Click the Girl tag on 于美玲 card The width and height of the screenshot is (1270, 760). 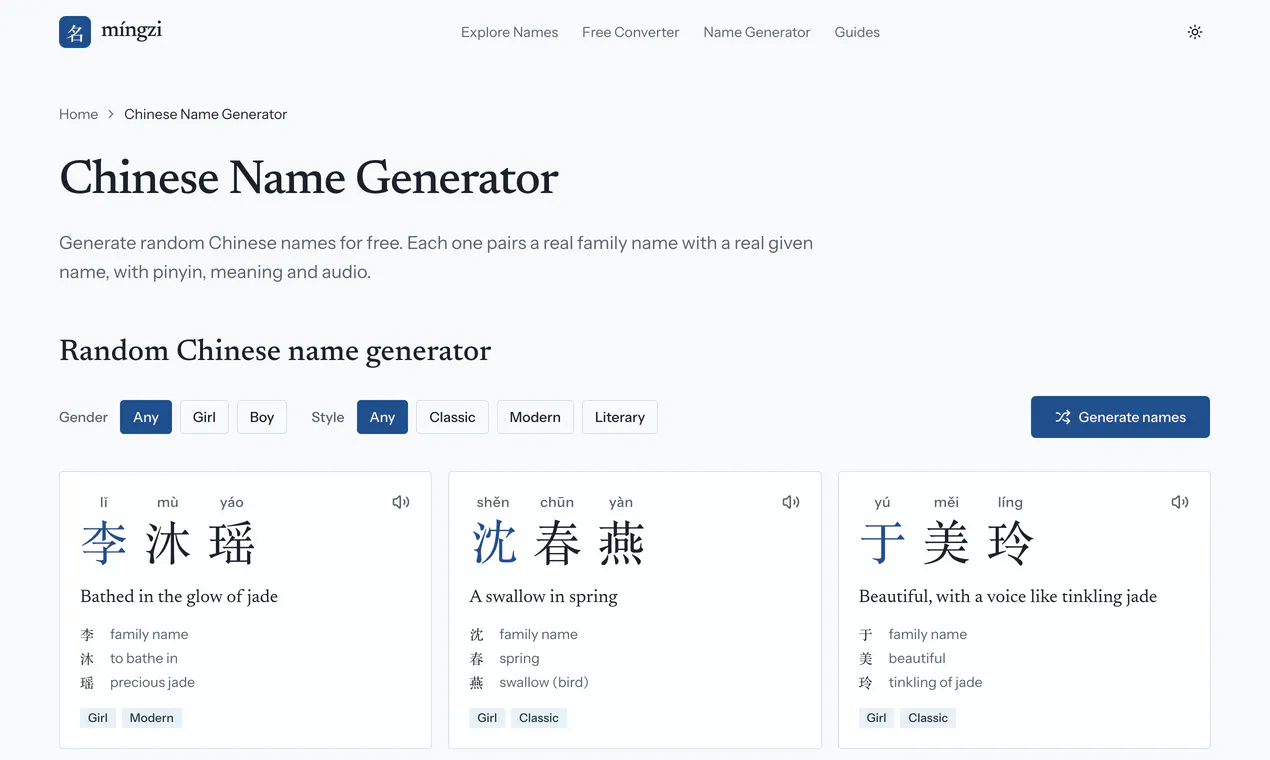point(877,718)
